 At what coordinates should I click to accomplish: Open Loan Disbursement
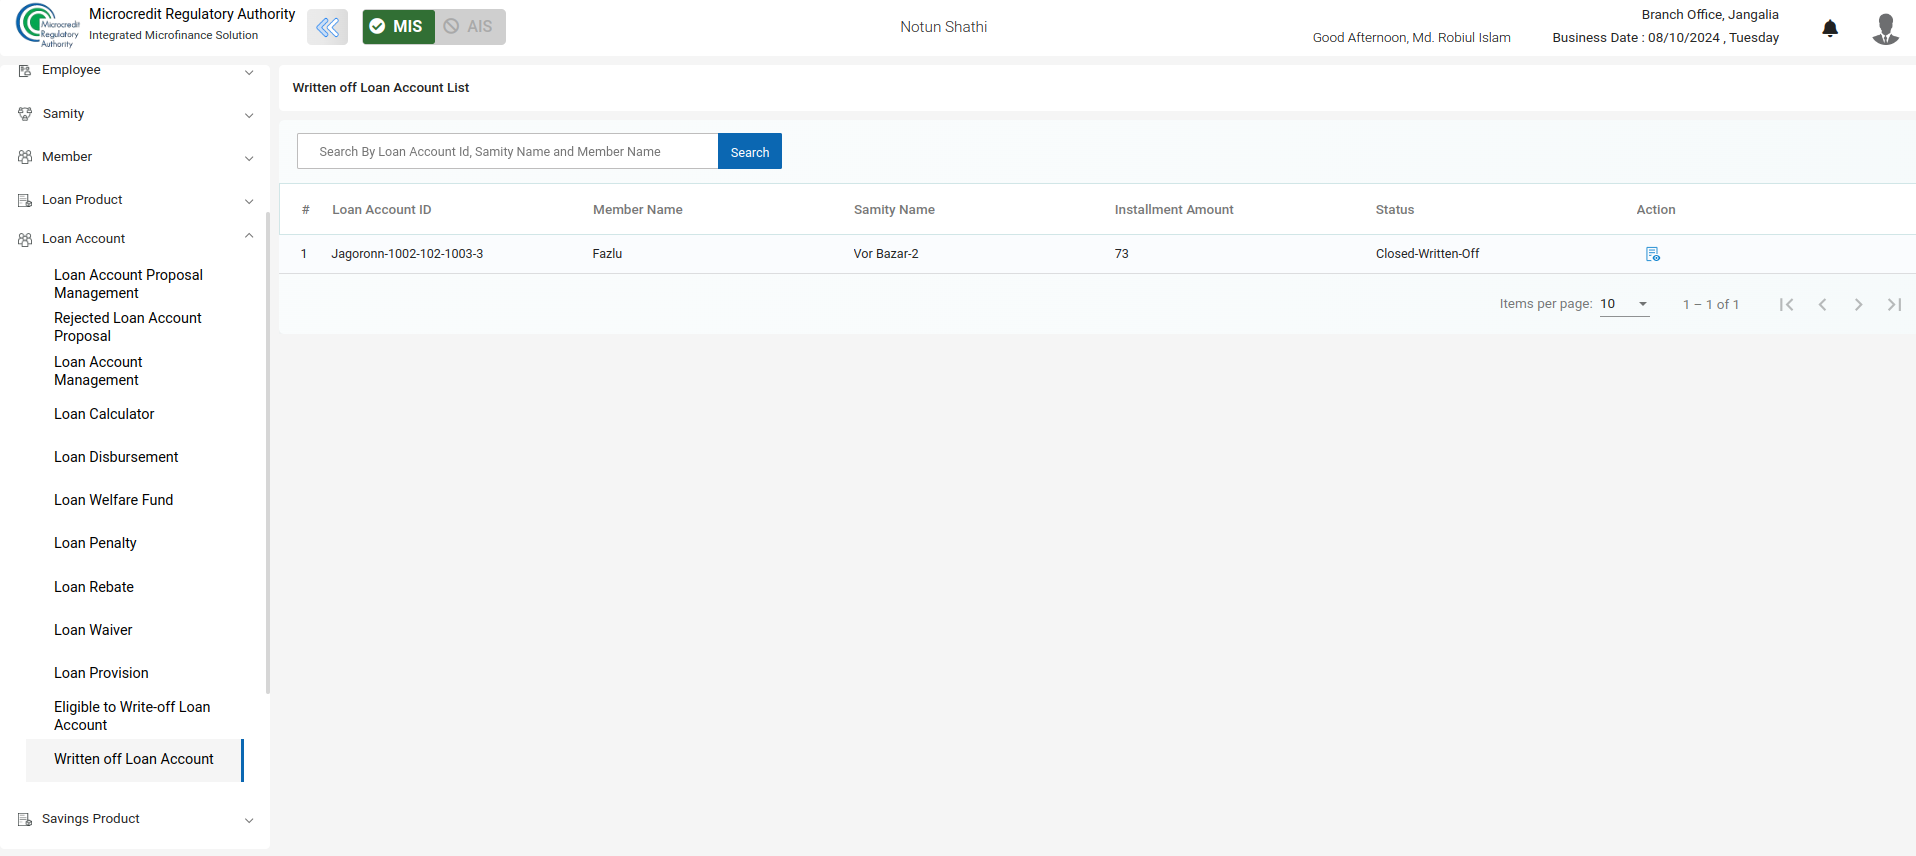[x=116, y=457]
